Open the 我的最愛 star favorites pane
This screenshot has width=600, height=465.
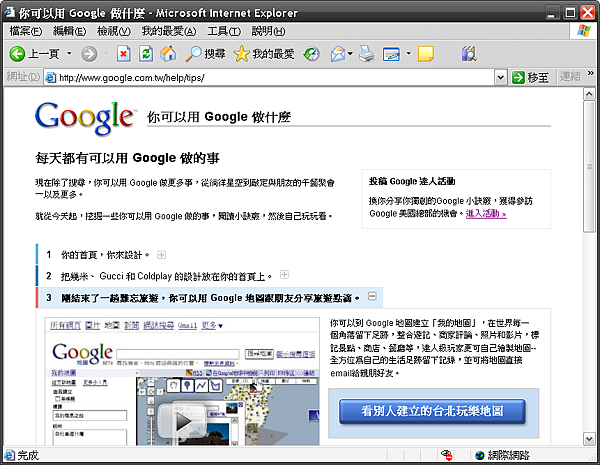click(x=264, y=54)
